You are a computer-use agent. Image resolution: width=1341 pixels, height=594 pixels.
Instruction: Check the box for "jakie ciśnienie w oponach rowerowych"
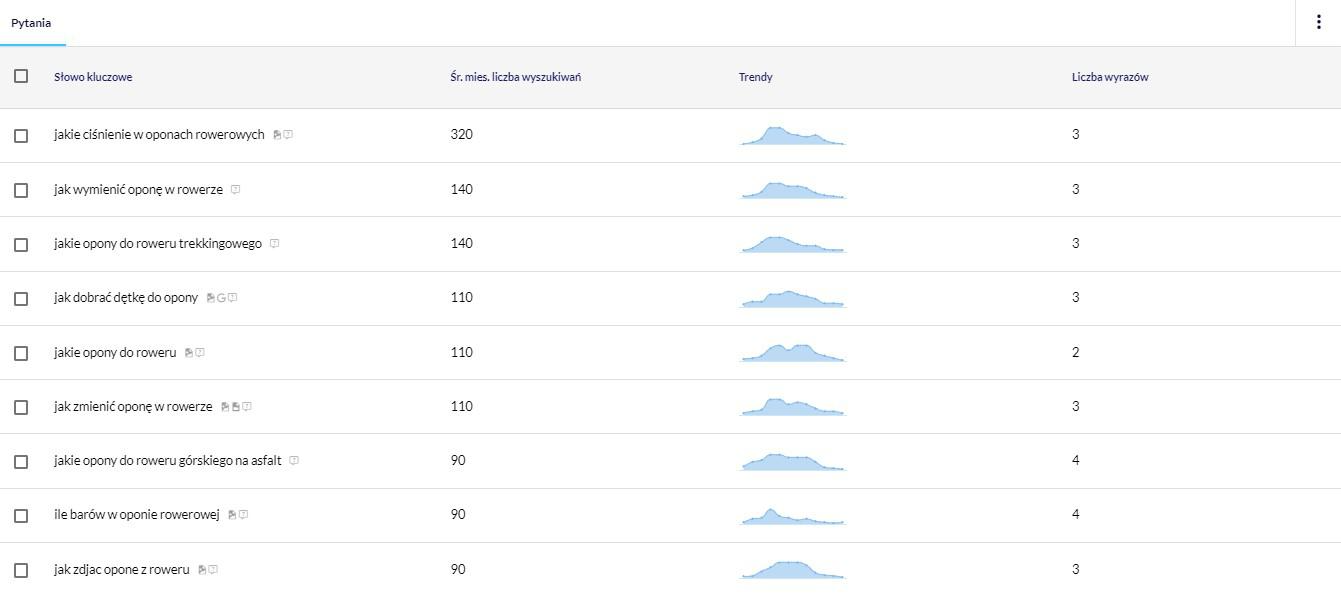pos(21,135)
